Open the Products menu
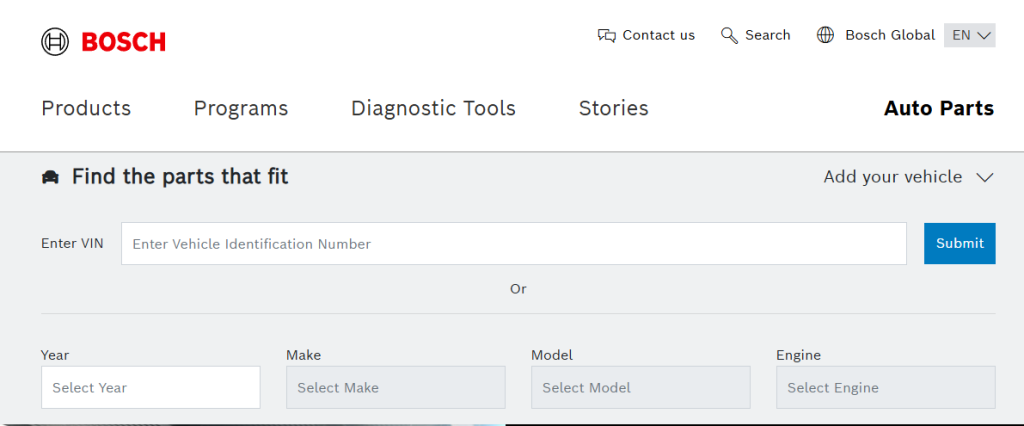 (x=86, y=108)
